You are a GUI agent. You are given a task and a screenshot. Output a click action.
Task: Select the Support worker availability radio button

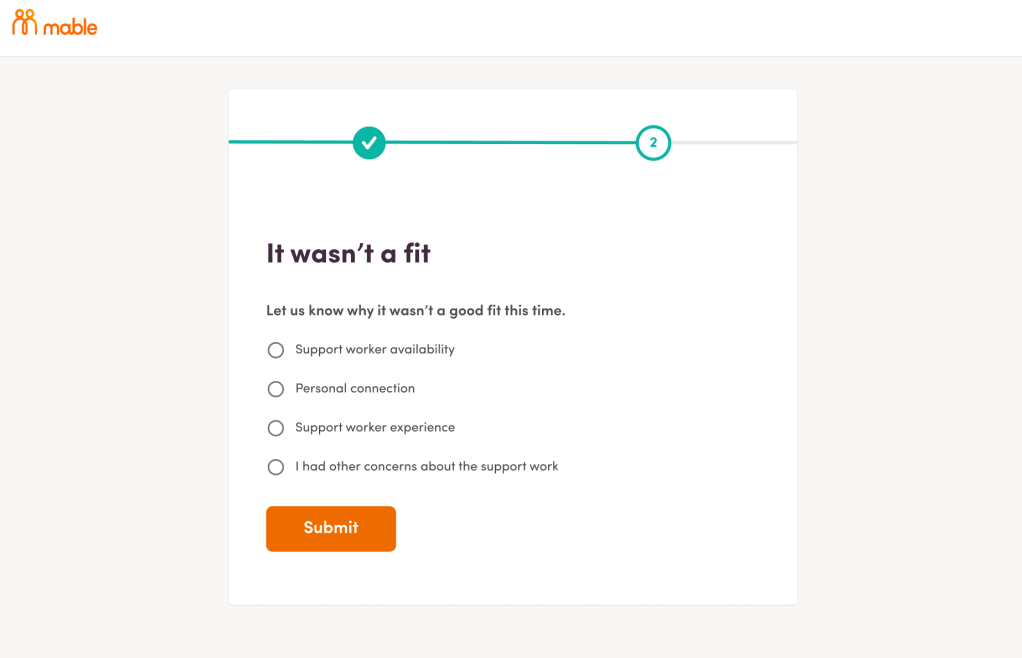[276, 350]
